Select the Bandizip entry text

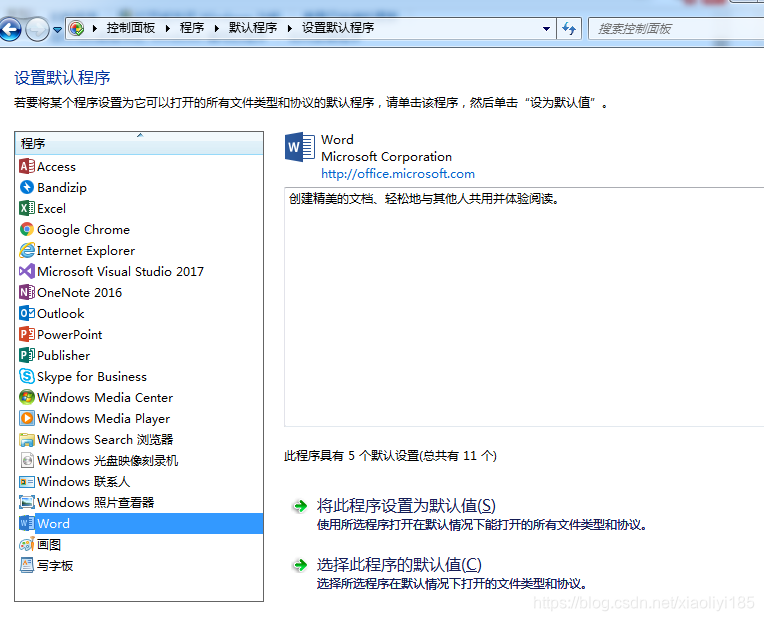click(62, 188)
